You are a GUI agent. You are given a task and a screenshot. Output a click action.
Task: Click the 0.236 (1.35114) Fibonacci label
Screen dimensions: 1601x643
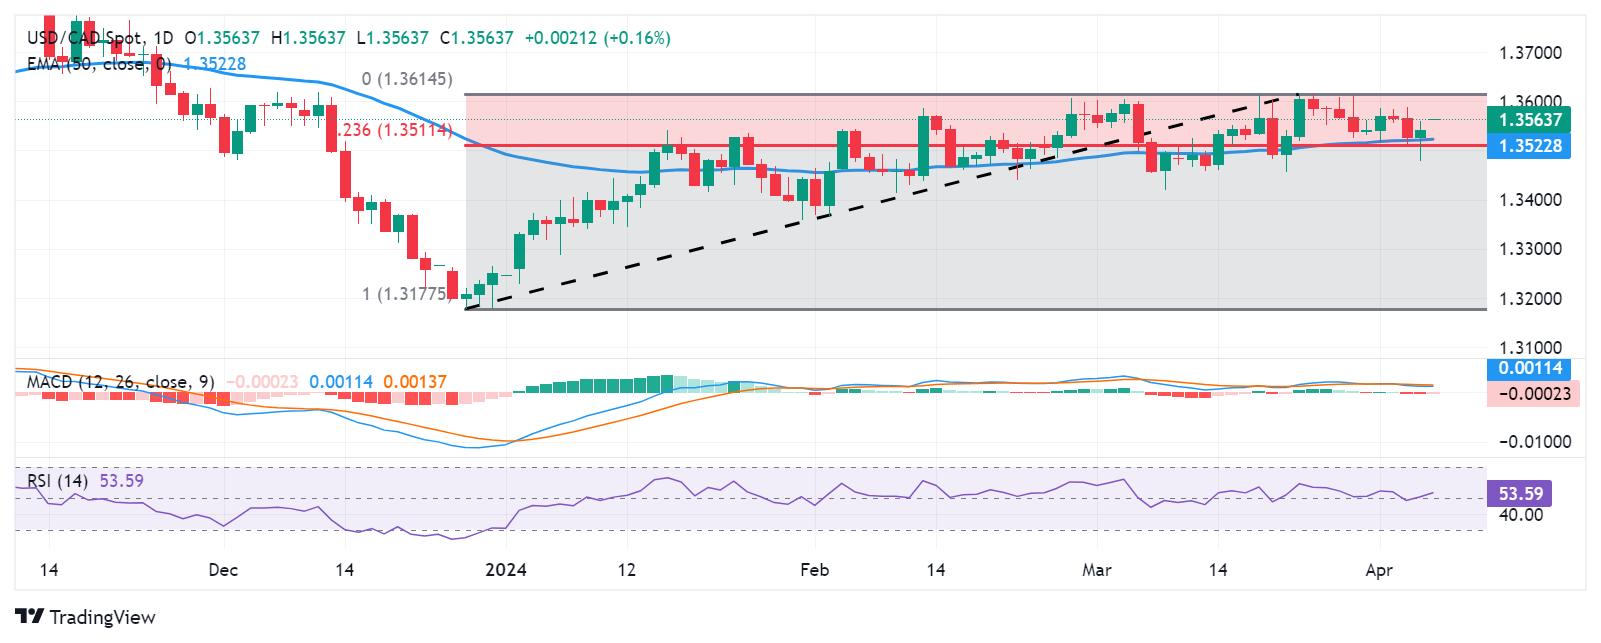pos(394,131)
